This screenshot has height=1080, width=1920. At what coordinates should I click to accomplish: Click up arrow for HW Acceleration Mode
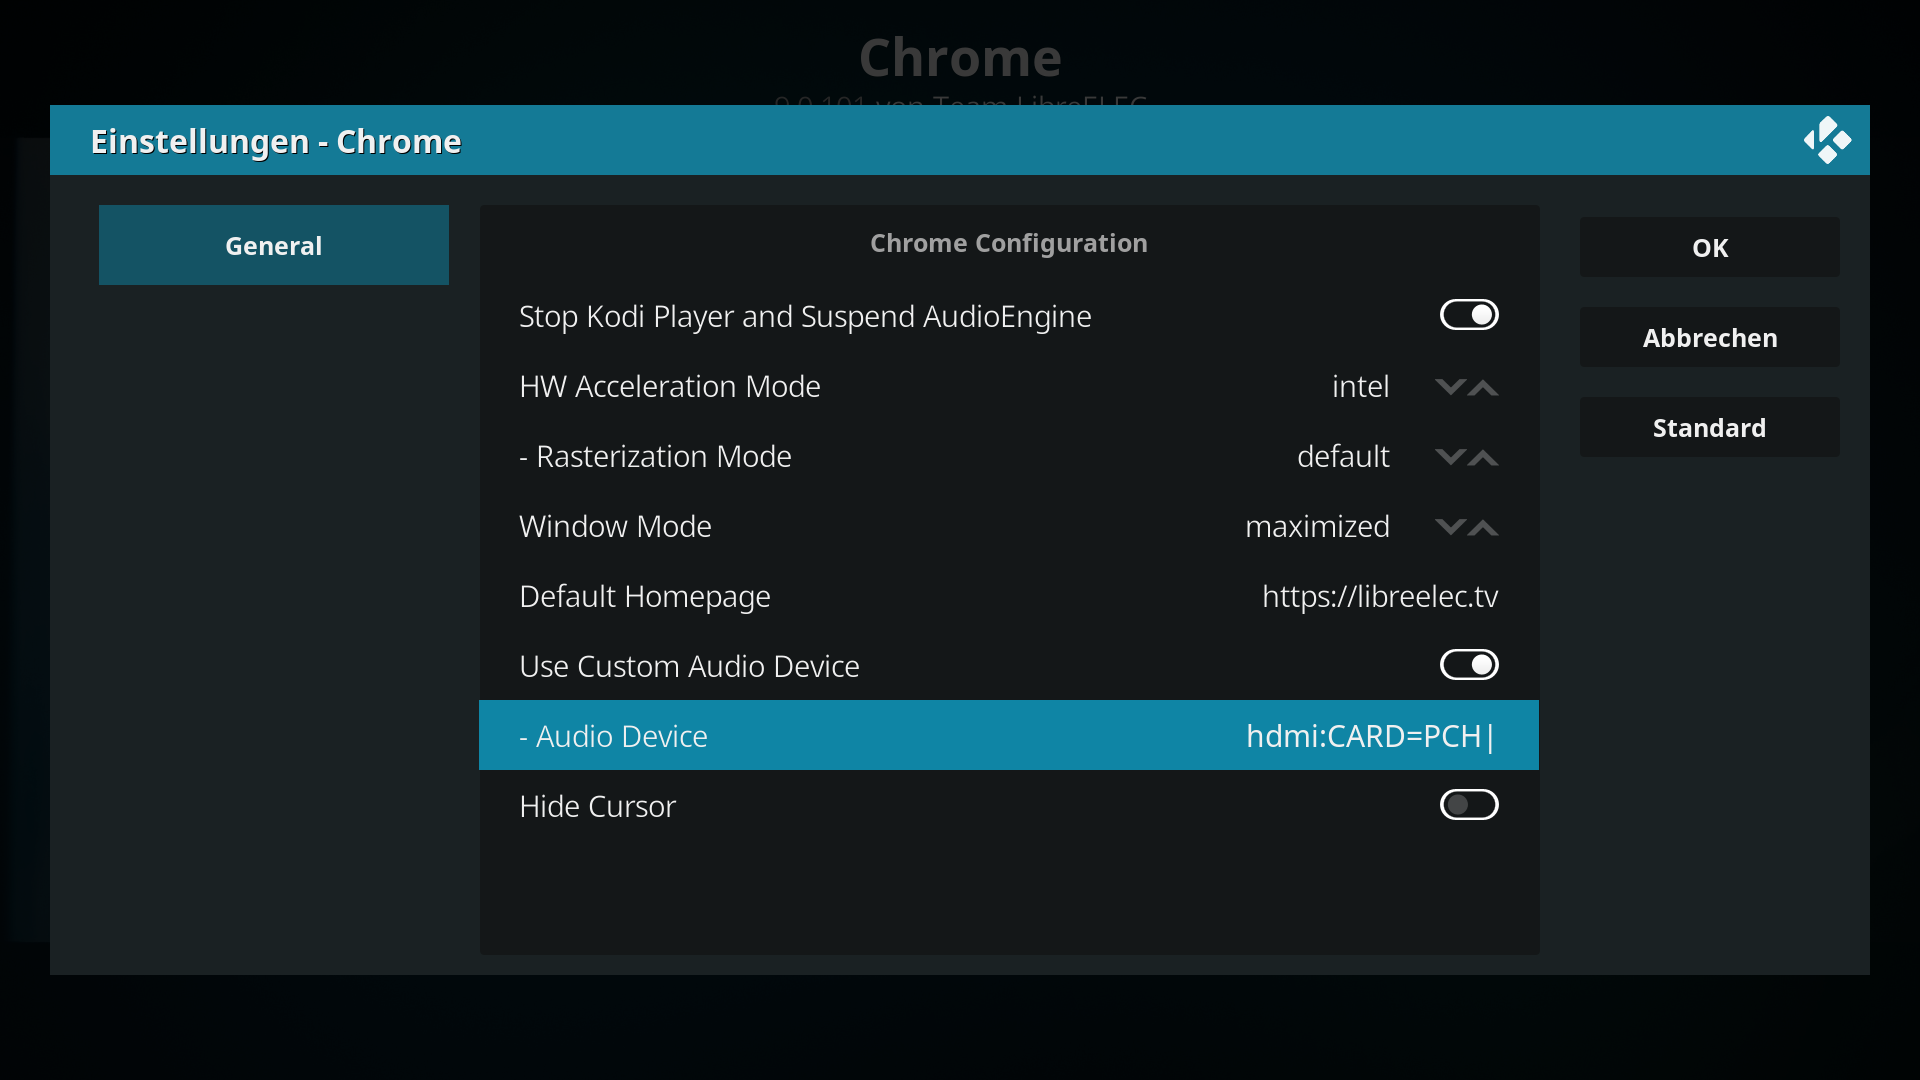pos(1483,387)
